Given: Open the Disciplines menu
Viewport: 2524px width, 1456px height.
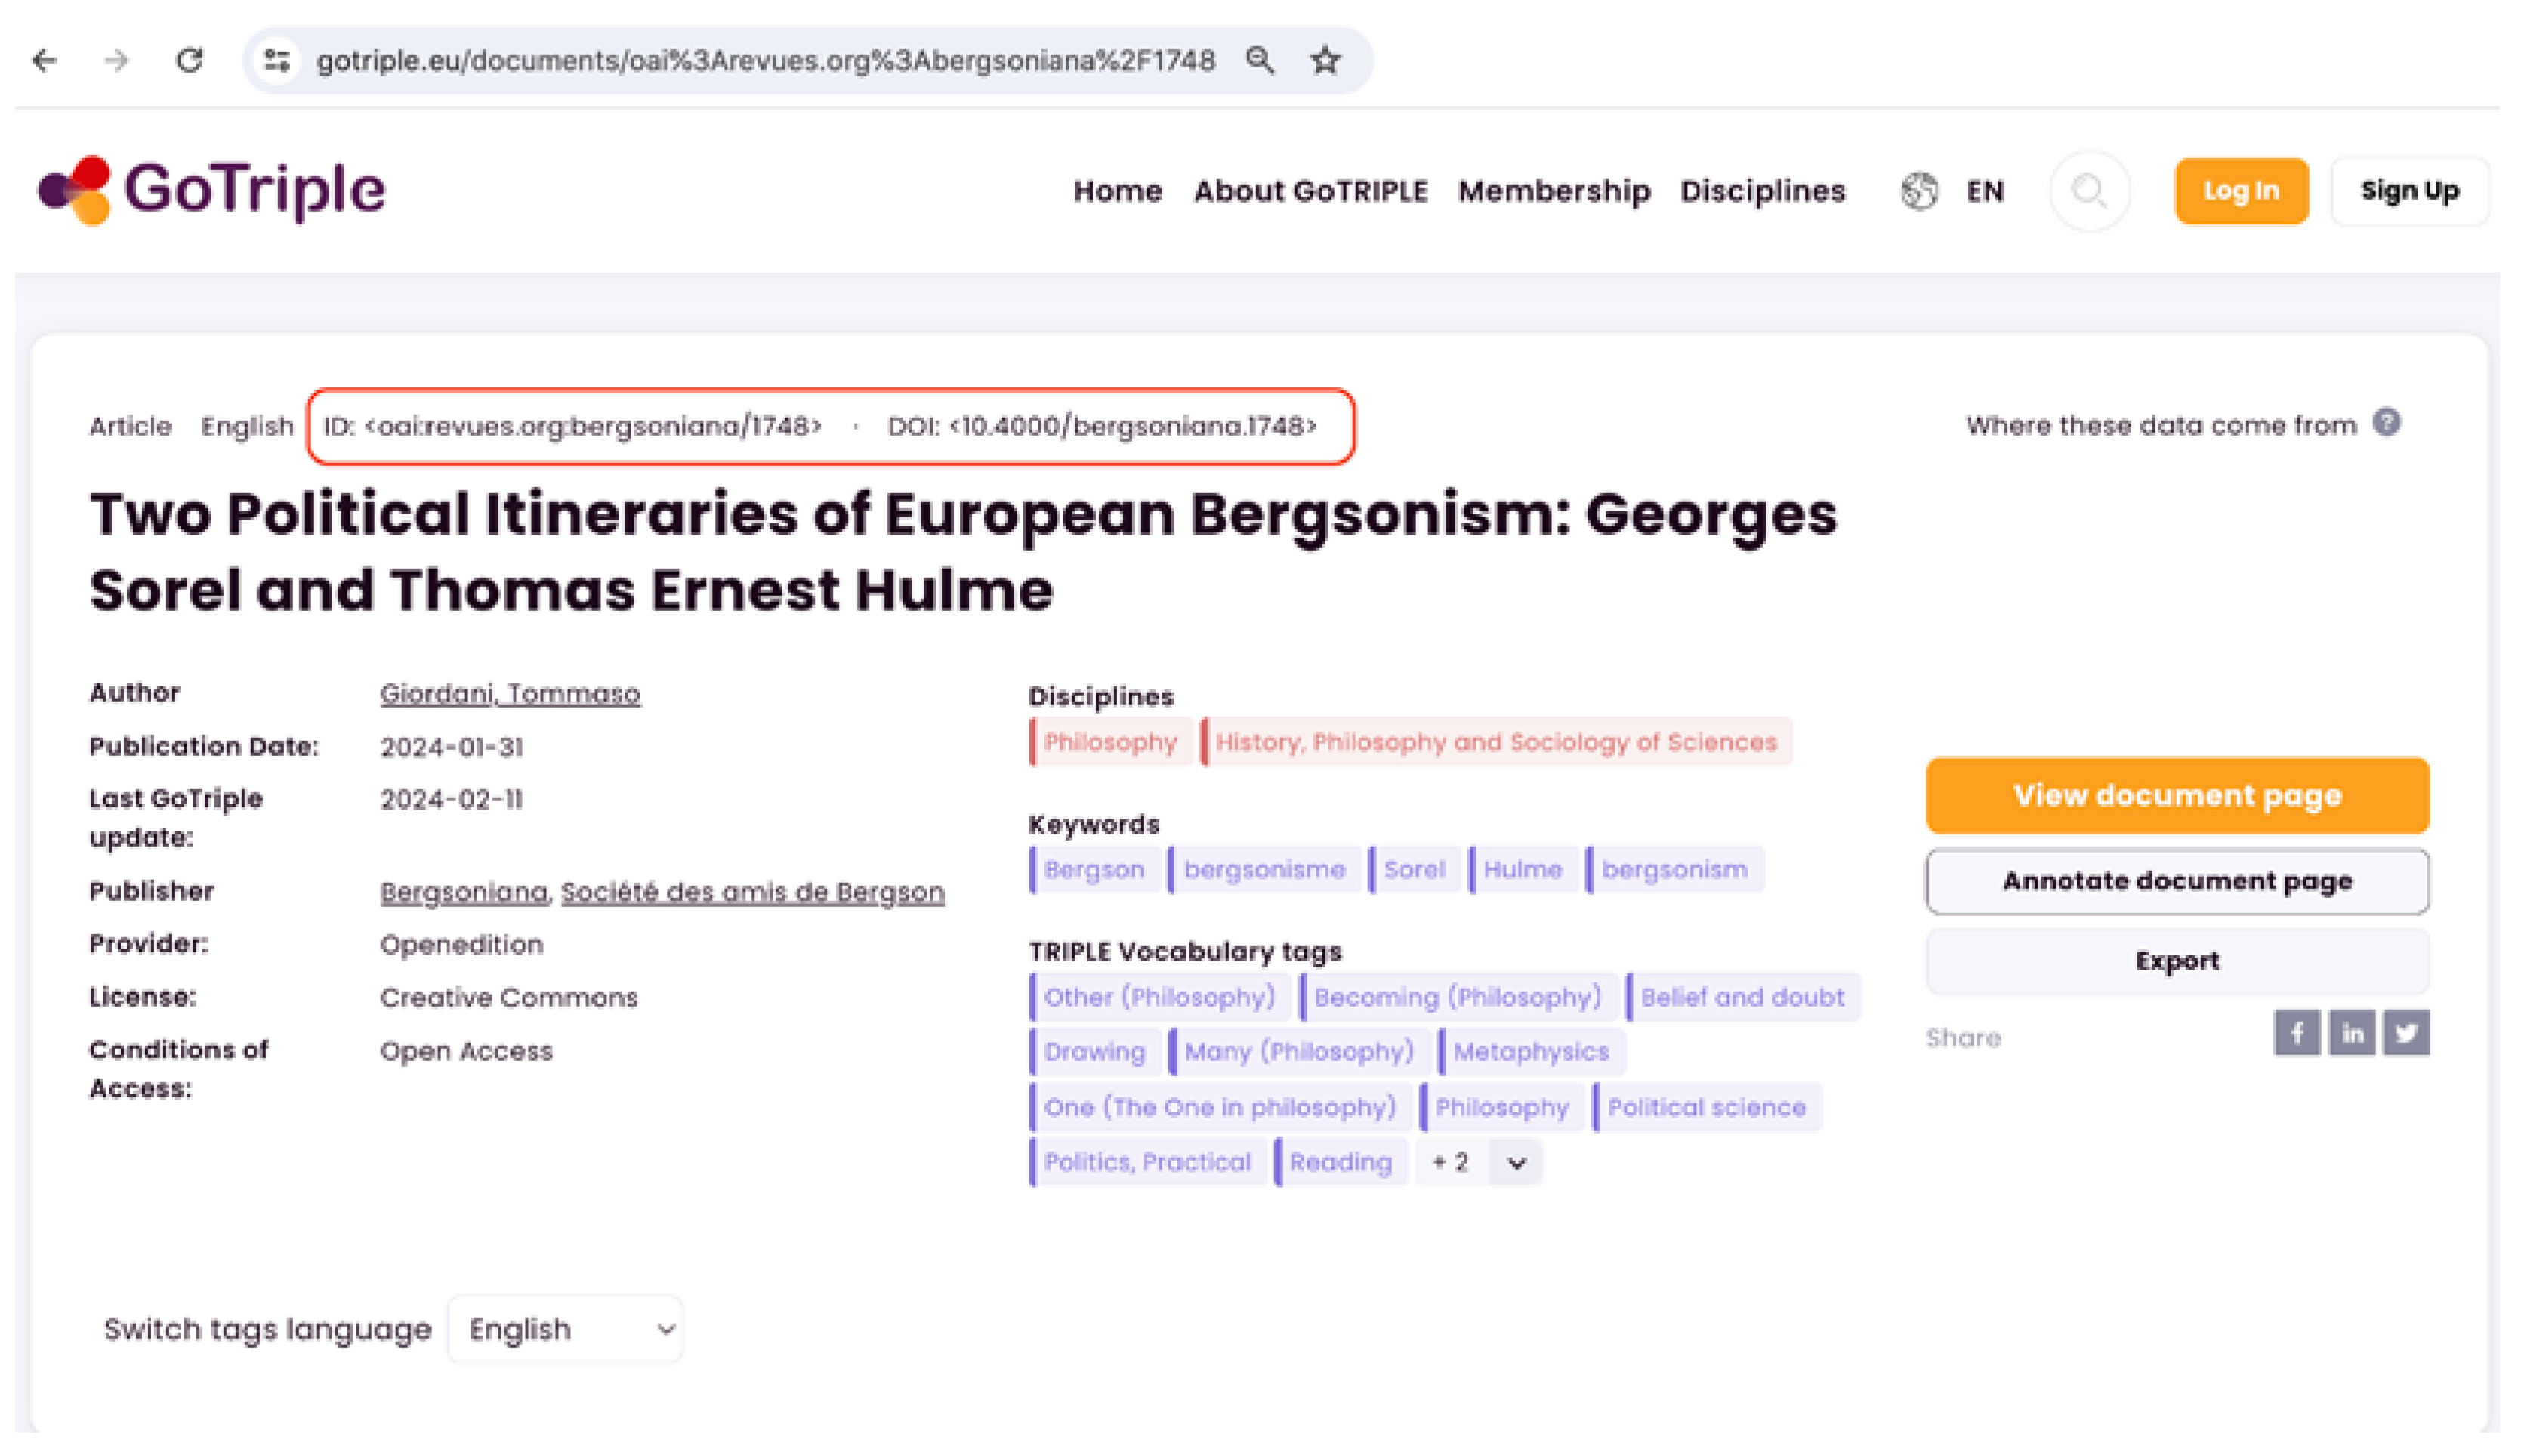Looking at the screenshot, I should click(x=1764, y=191).
